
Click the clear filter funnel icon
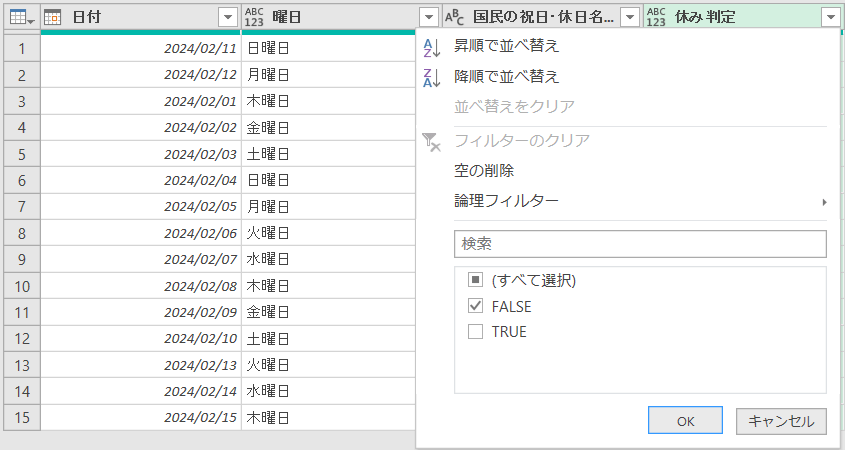432,141
